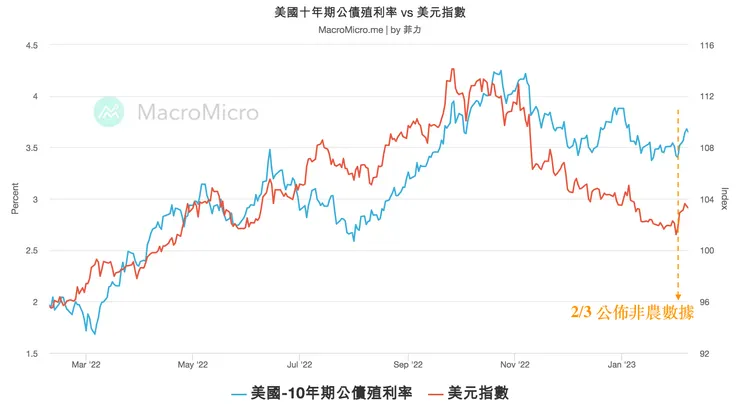Viewport: 740px width, 416px height.
Task: Select the Nov '22 x-axis label
Action: [x=514, y=366]
